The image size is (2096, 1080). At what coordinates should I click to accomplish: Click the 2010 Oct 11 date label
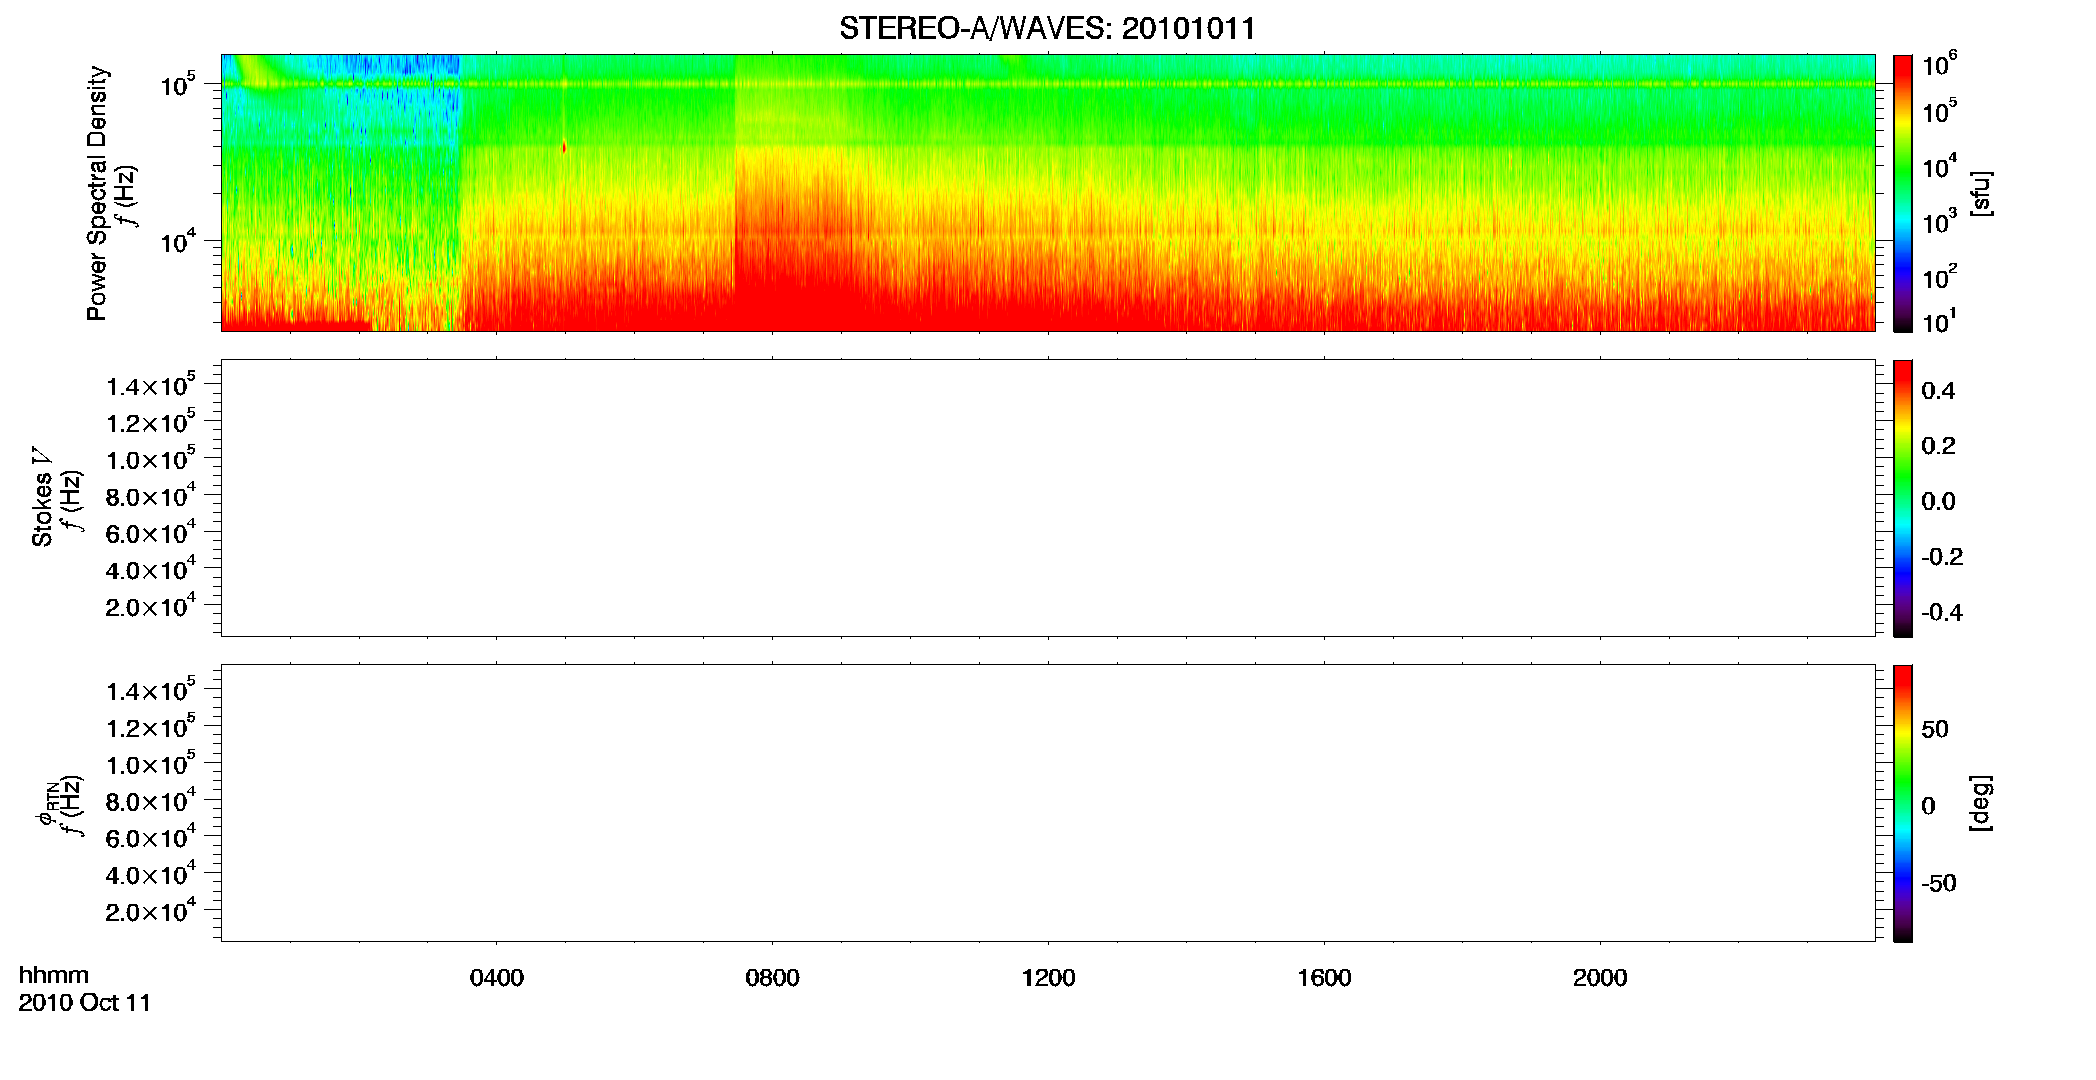point(85,1003)
